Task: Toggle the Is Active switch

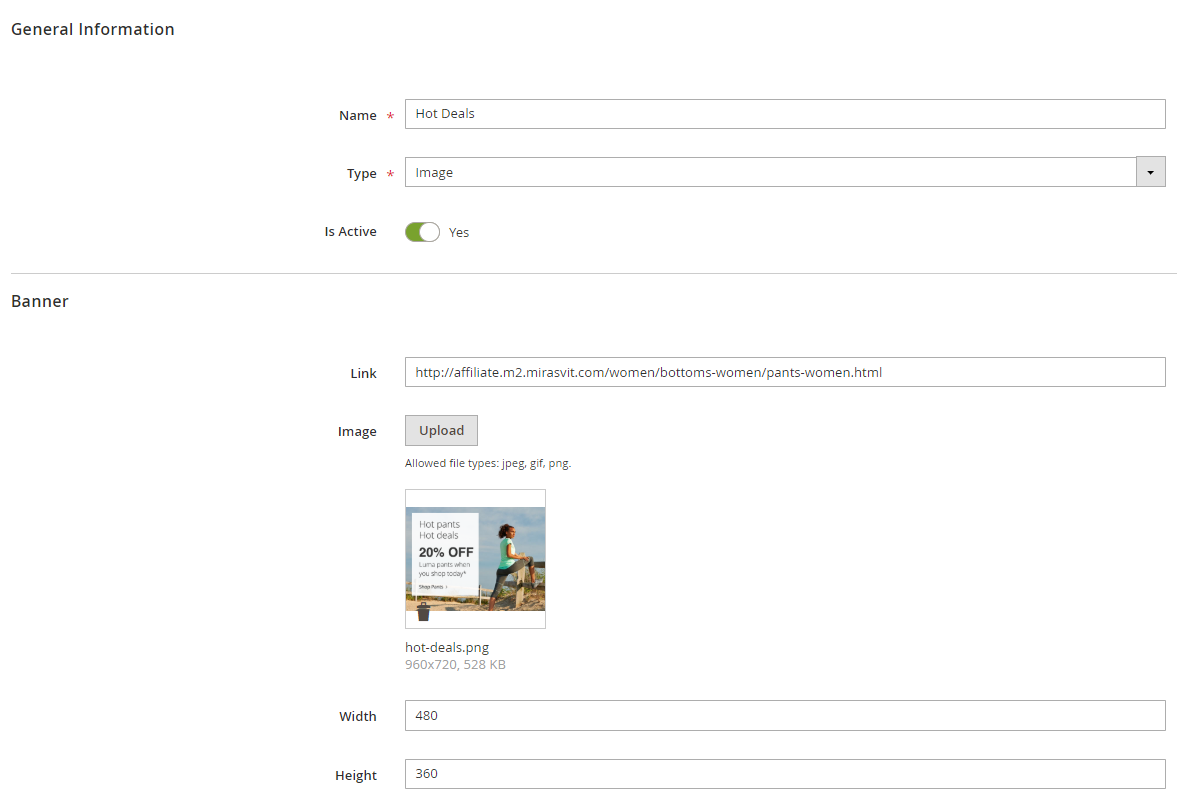Action: (x=422, y=232)
